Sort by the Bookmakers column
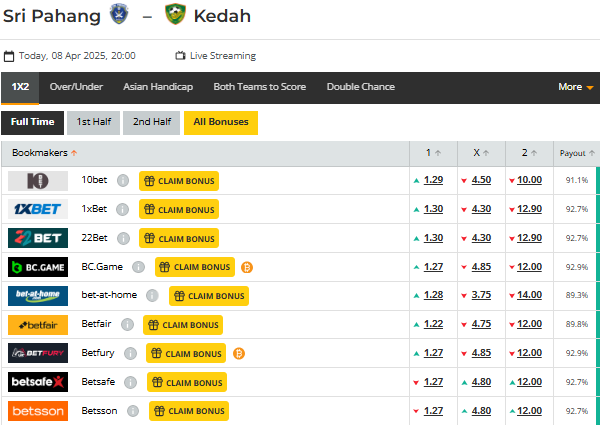Image resolution: width=600 pixels, height=425 pixels. (45, 153)
